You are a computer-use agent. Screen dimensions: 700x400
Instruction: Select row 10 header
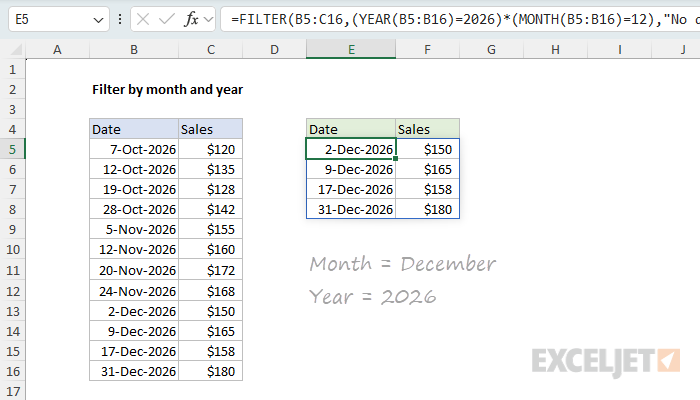[x=12, y=250]
